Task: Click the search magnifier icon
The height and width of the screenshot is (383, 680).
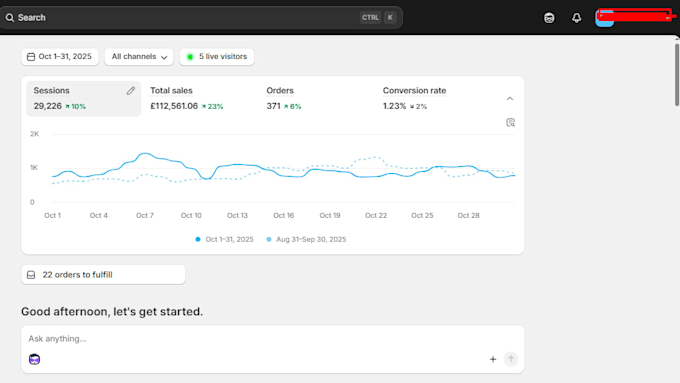Action: (x=10, y=18)
